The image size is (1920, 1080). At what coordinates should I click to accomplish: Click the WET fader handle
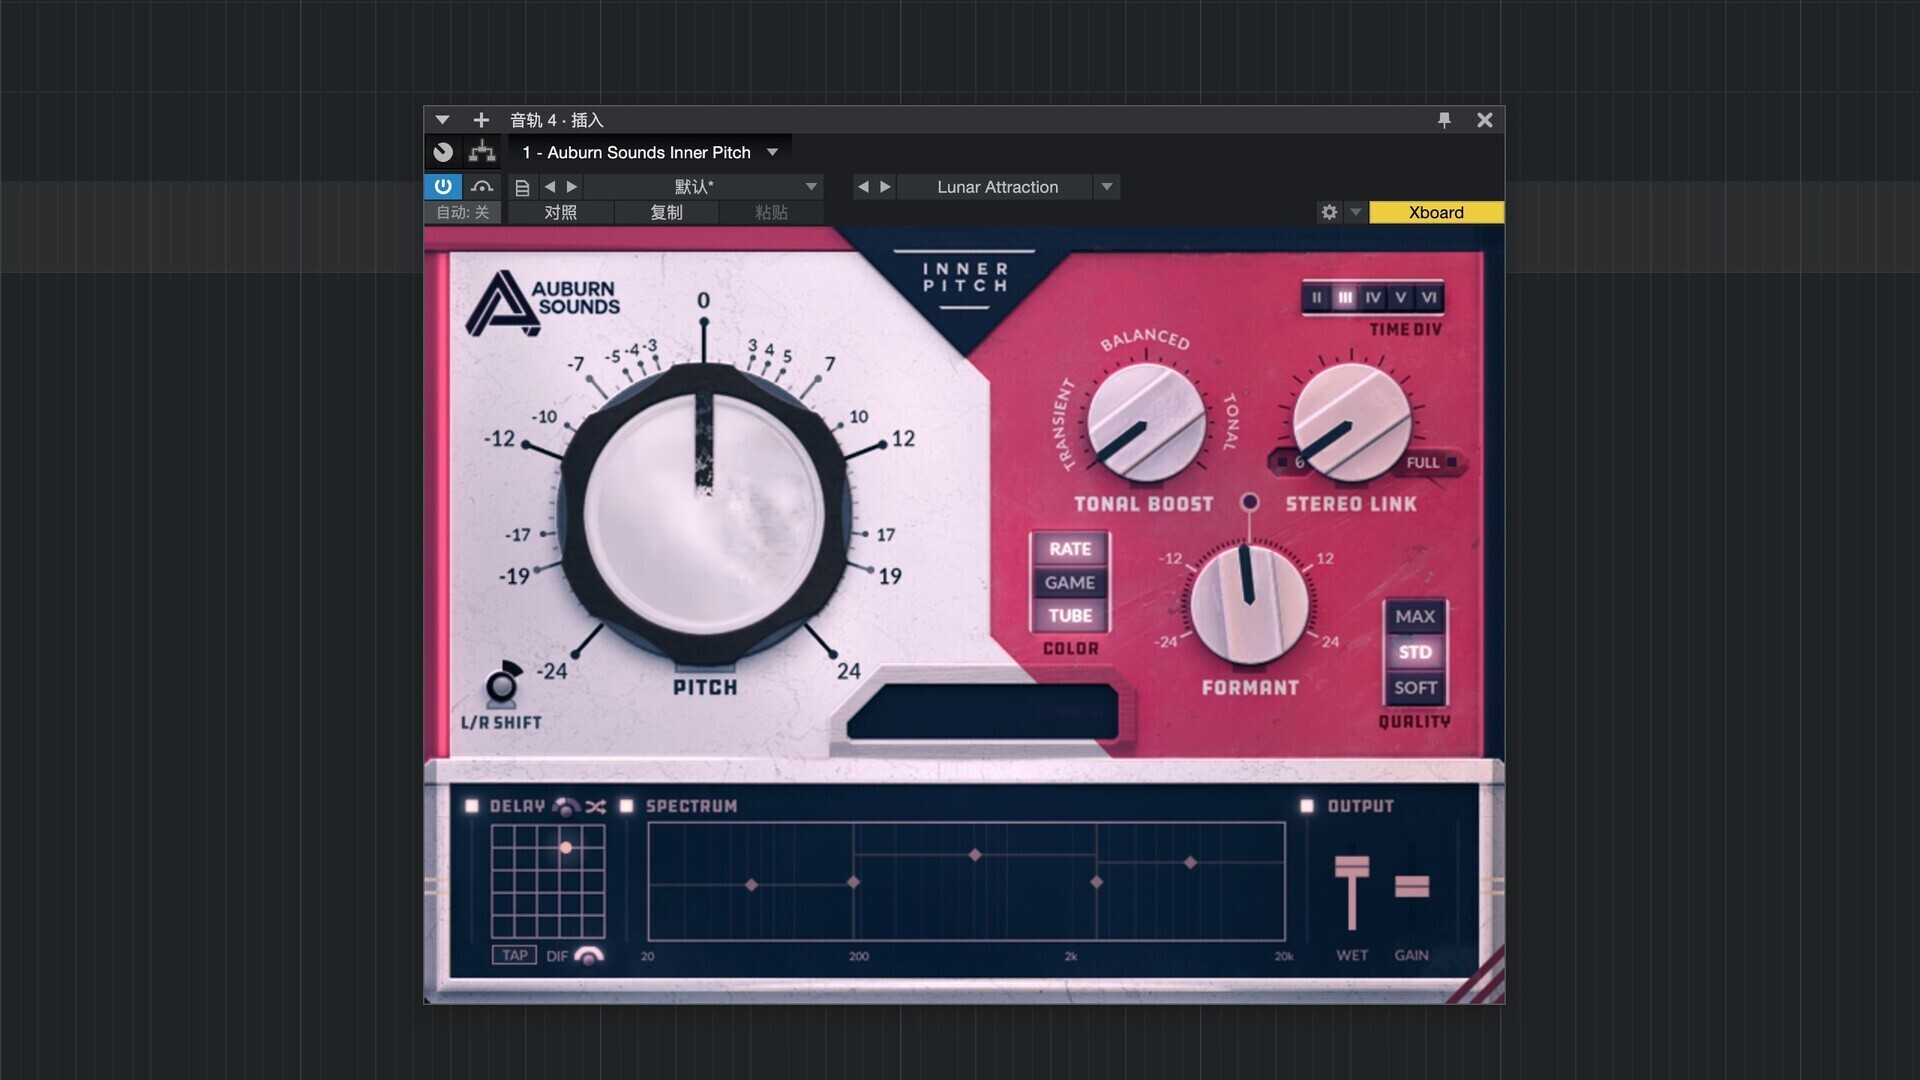pos(1352,868)
